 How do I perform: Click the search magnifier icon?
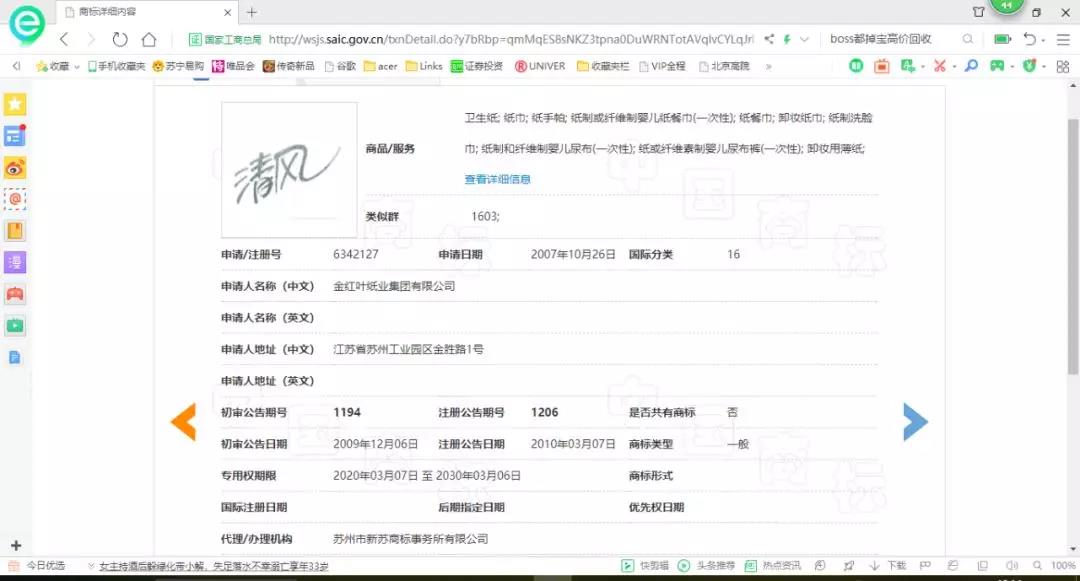(968, 39)
